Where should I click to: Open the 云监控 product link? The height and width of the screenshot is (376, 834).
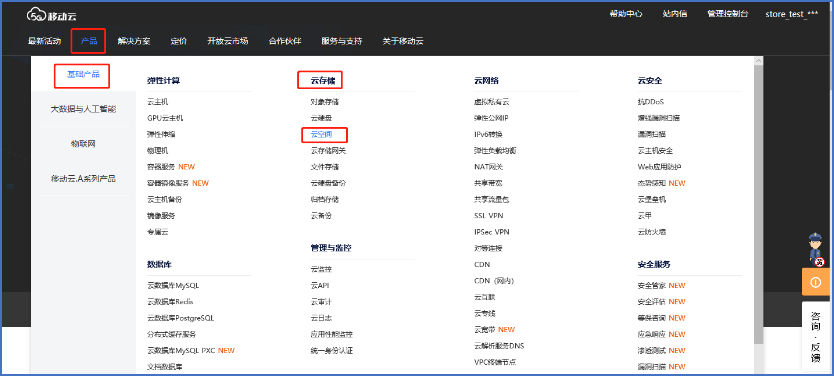coord(321,269)
